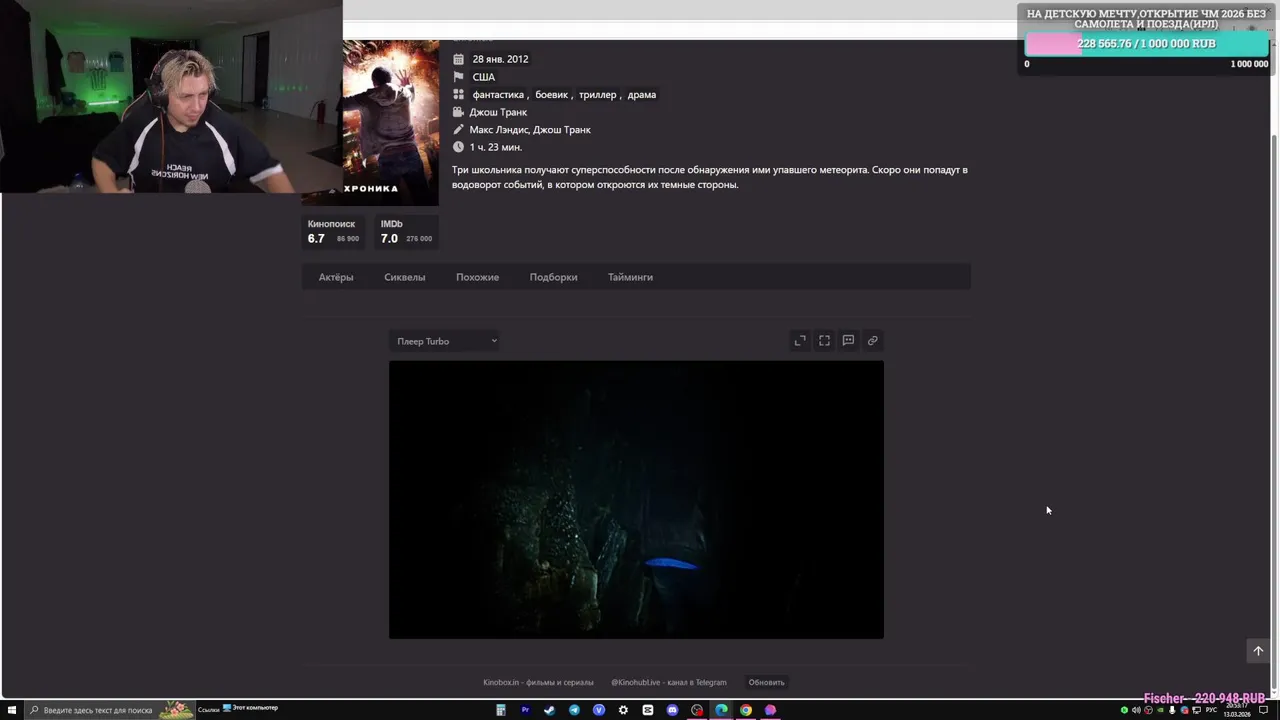Open the taskbar clock and date
The width and height of the screenshot is (1280, 720).
pyautogui.click(x=1237, y=710)
